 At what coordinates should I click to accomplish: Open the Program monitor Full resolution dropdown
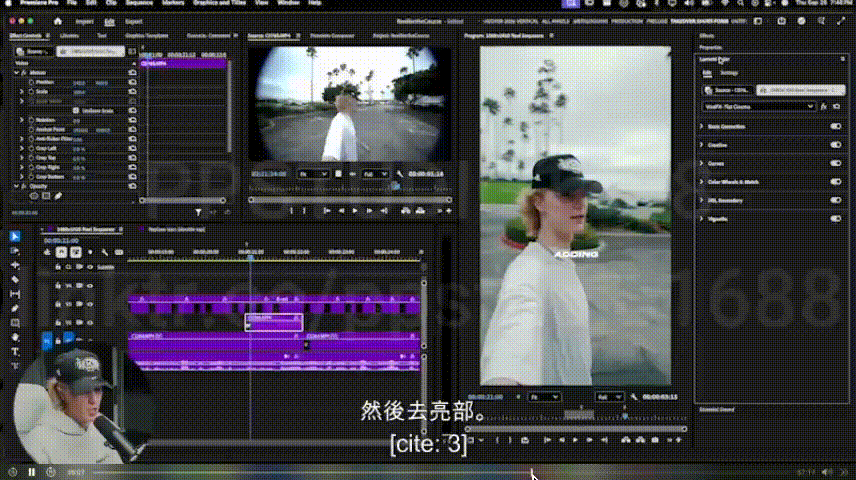pos(609,397)
